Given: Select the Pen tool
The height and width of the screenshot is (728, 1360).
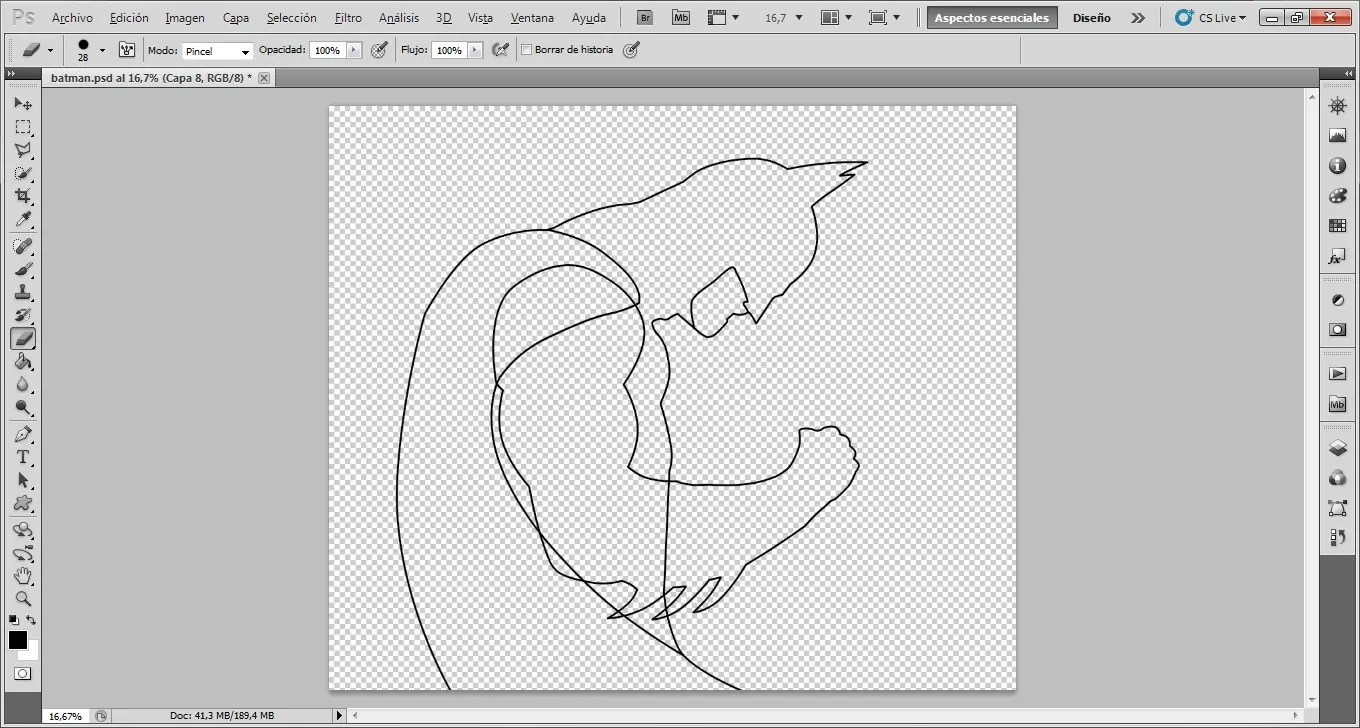Looking at the screenshot, I should (22, 435).
